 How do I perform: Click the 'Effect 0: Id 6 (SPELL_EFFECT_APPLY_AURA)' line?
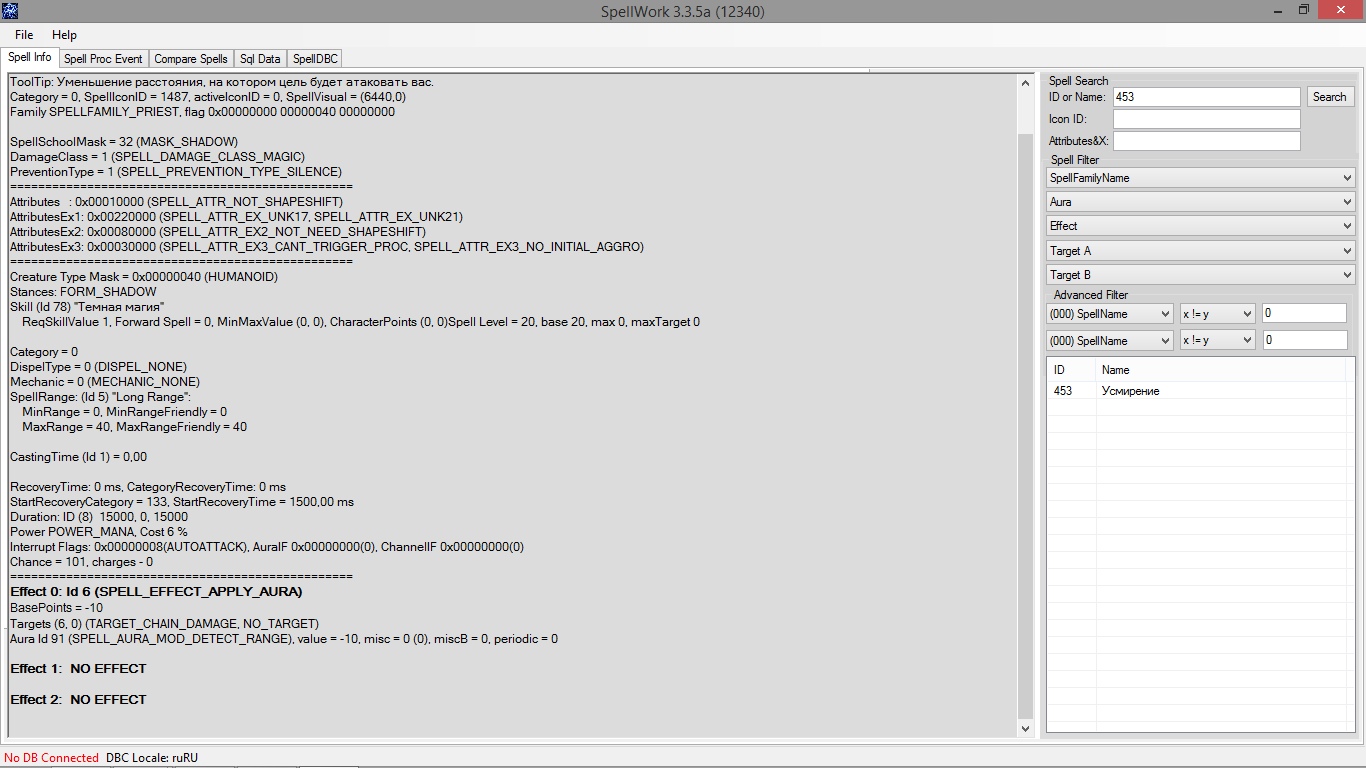[156, 592]
